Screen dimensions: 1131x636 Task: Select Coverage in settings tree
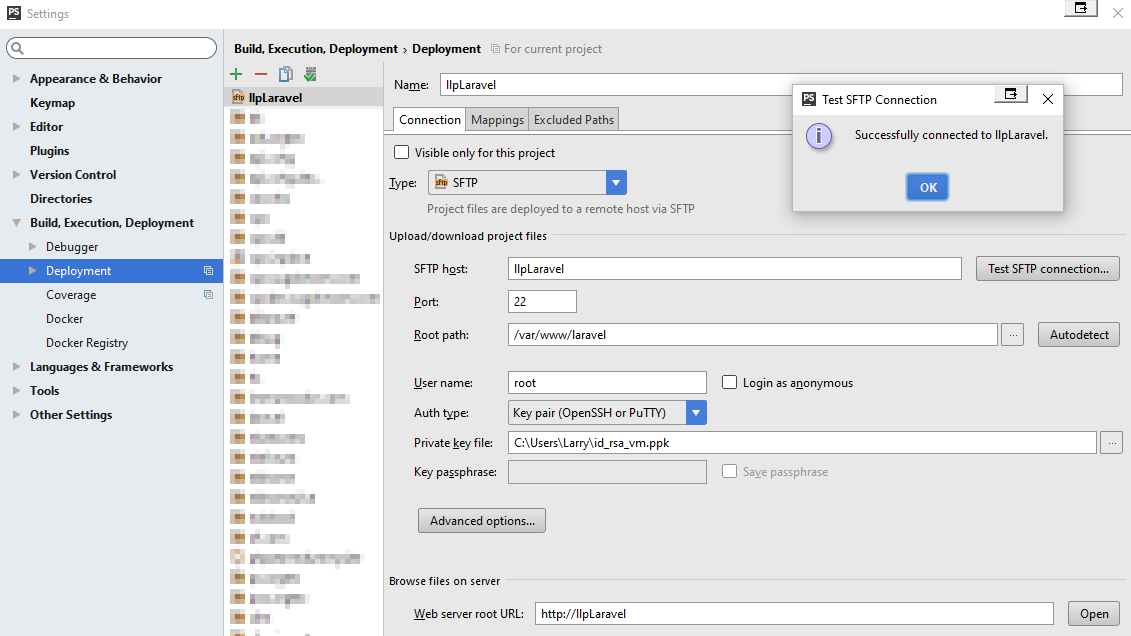(71, 295)
